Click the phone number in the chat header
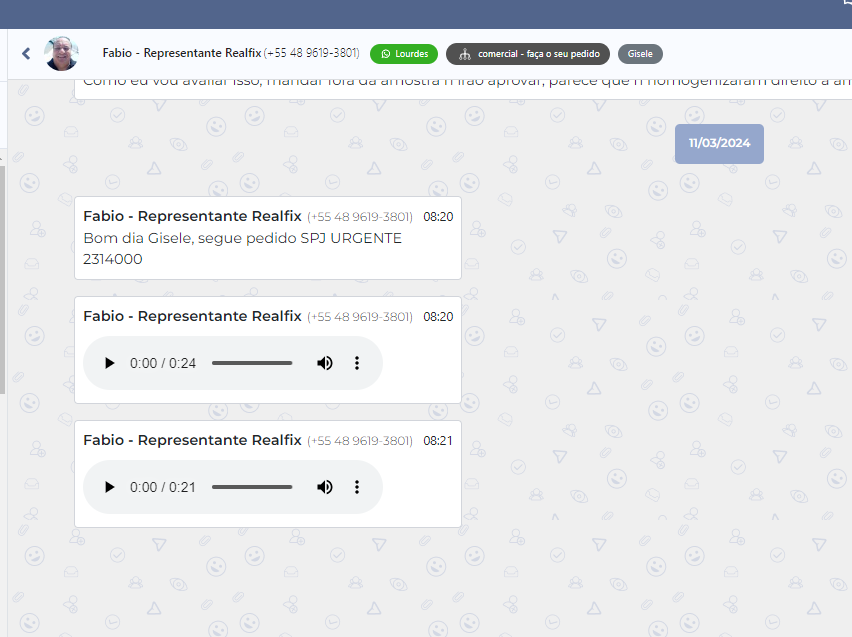 click(x=312, y=53)
